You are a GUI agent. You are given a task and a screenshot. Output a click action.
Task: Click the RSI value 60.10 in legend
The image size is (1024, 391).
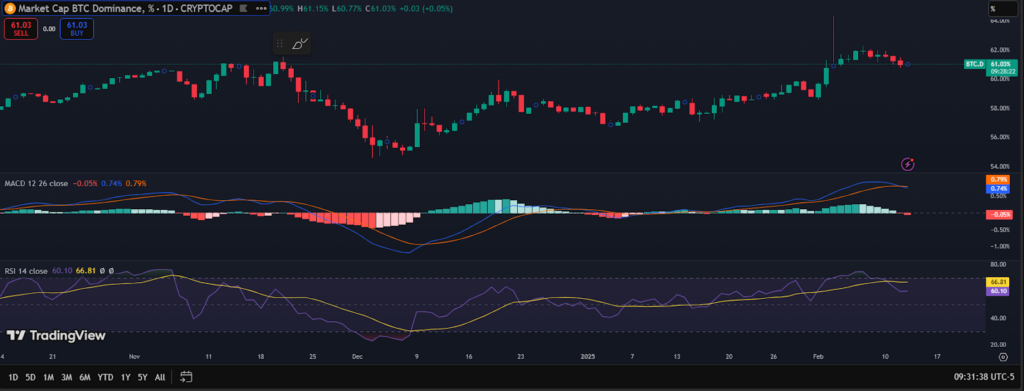click(x=61, y=270)
